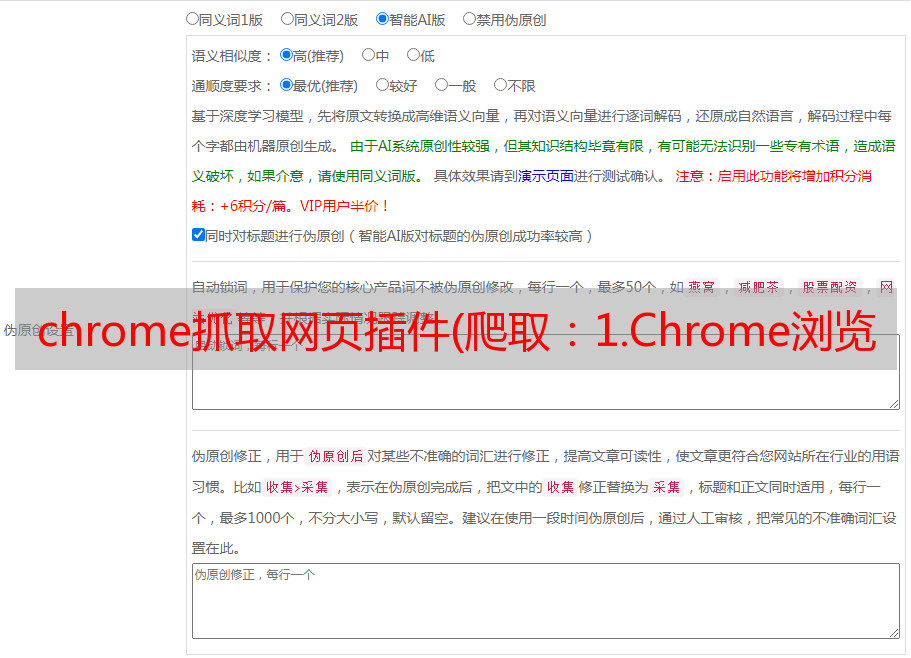Choose 一般 for 通顺度要求
This screenshot has height=658, width=911.
[441, 85]
